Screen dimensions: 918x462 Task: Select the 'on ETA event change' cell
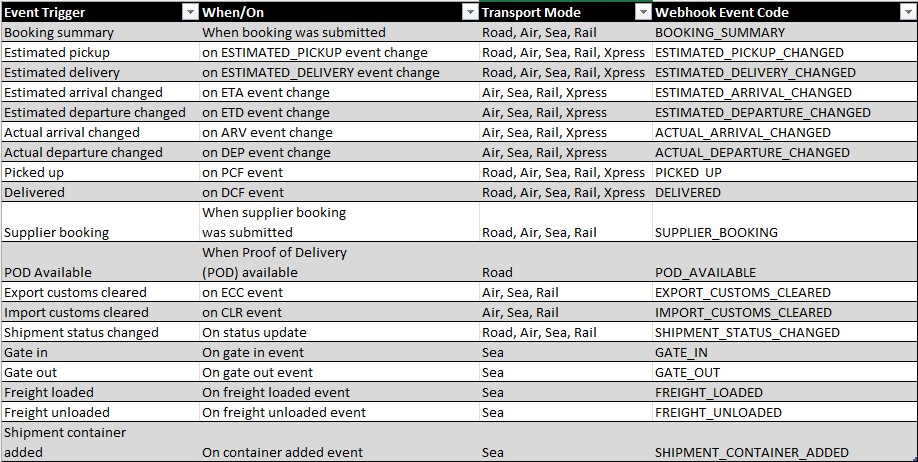click(266, 92)
